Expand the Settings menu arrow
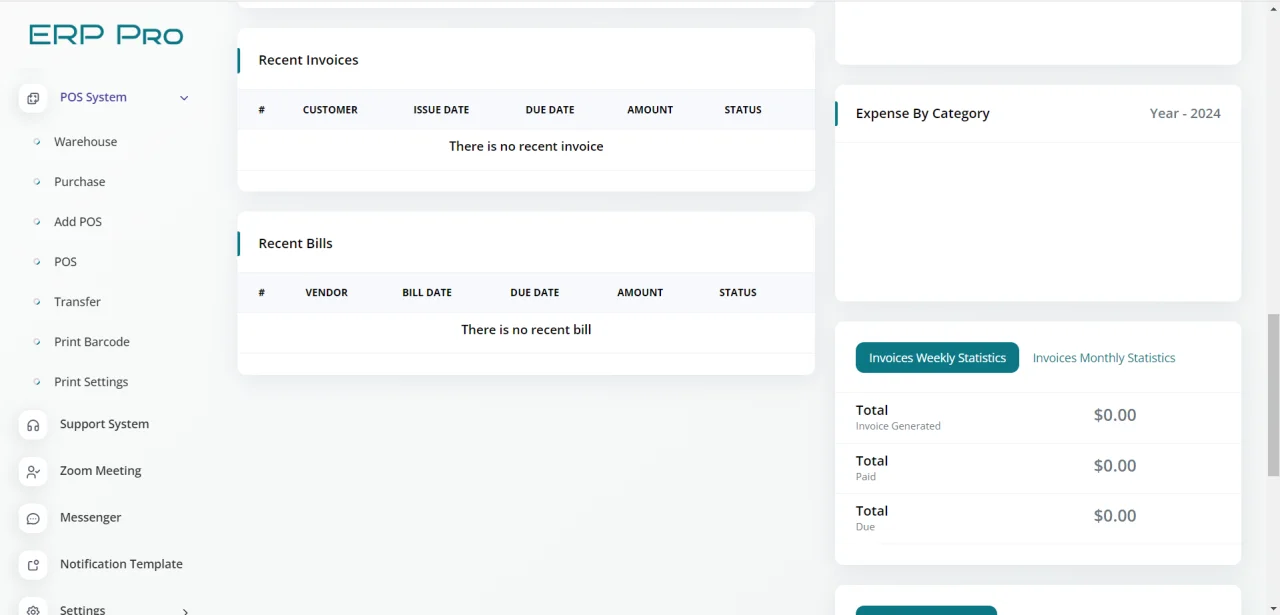1280x615 pixels. click(185, 610)
